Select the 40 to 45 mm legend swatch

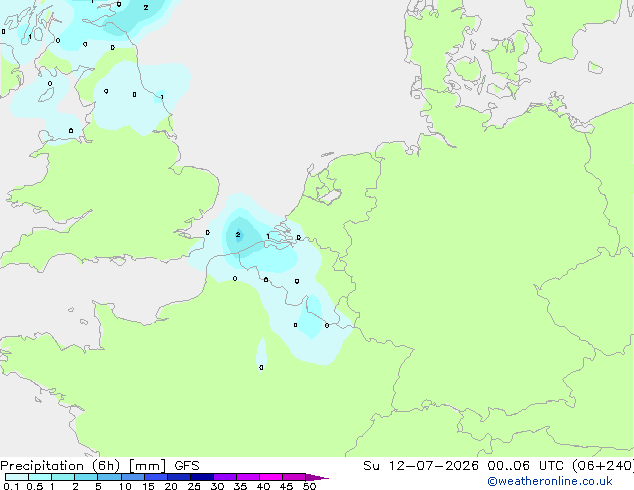[271, 477]
